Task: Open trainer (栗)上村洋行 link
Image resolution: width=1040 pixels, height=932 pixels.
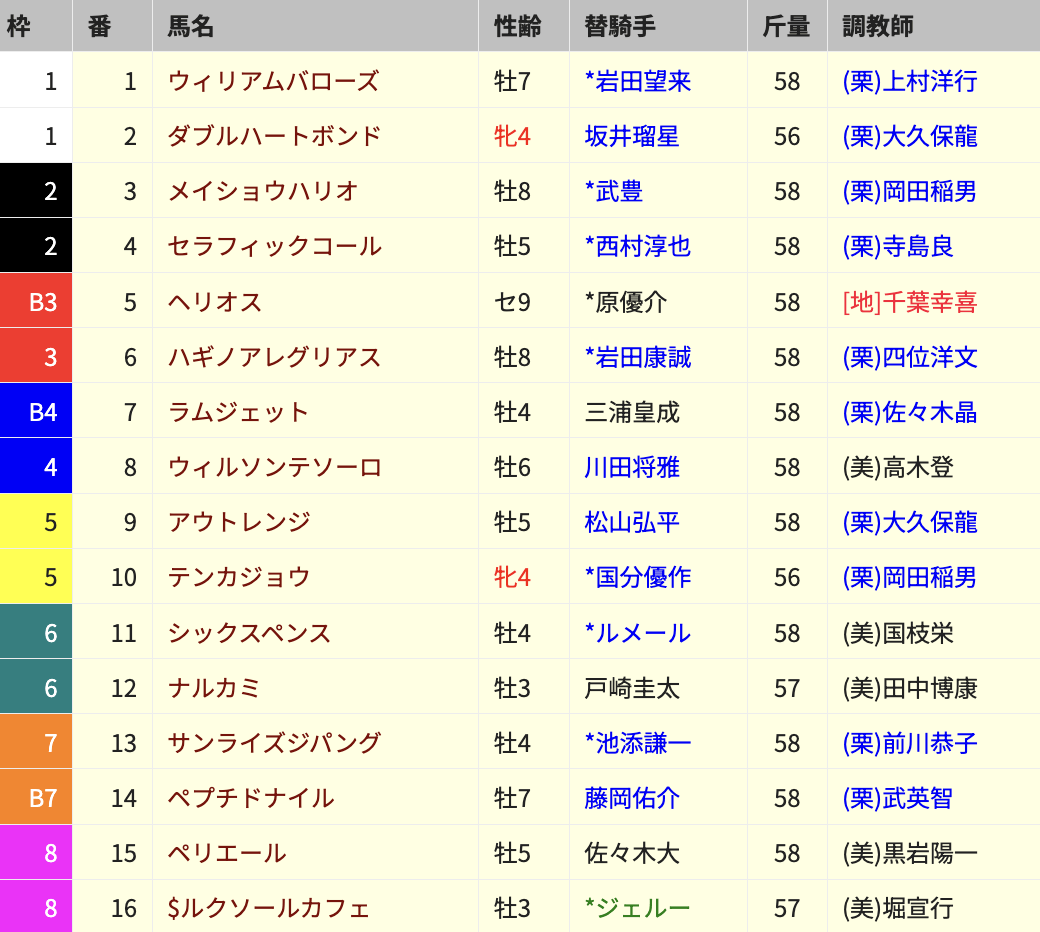Action: click(909, 81)
